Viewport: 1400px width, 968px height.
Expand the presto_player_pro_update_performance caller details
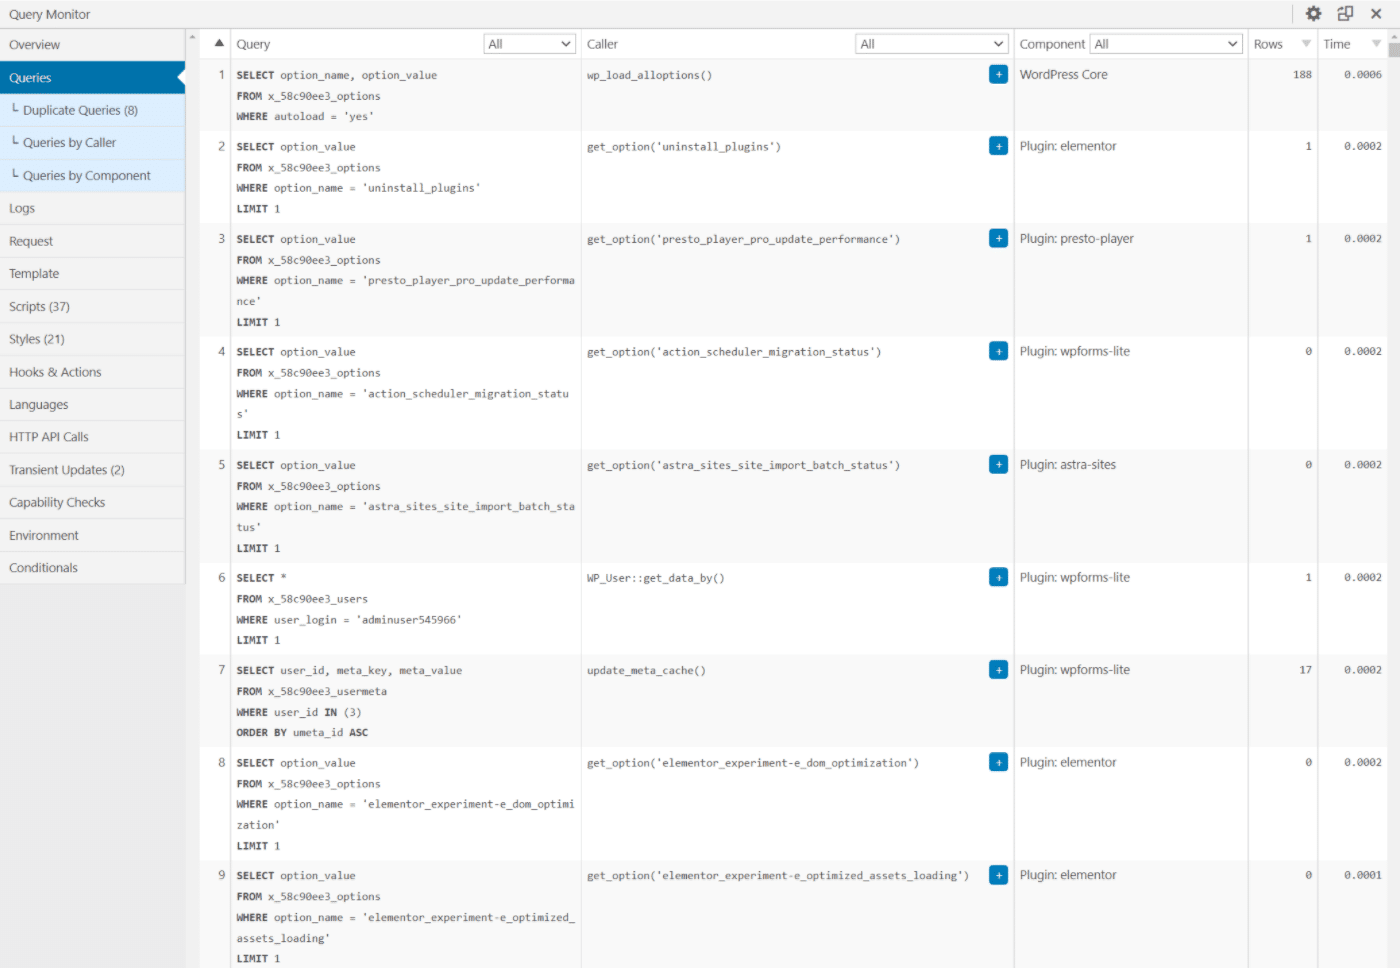tap(998, 238)
